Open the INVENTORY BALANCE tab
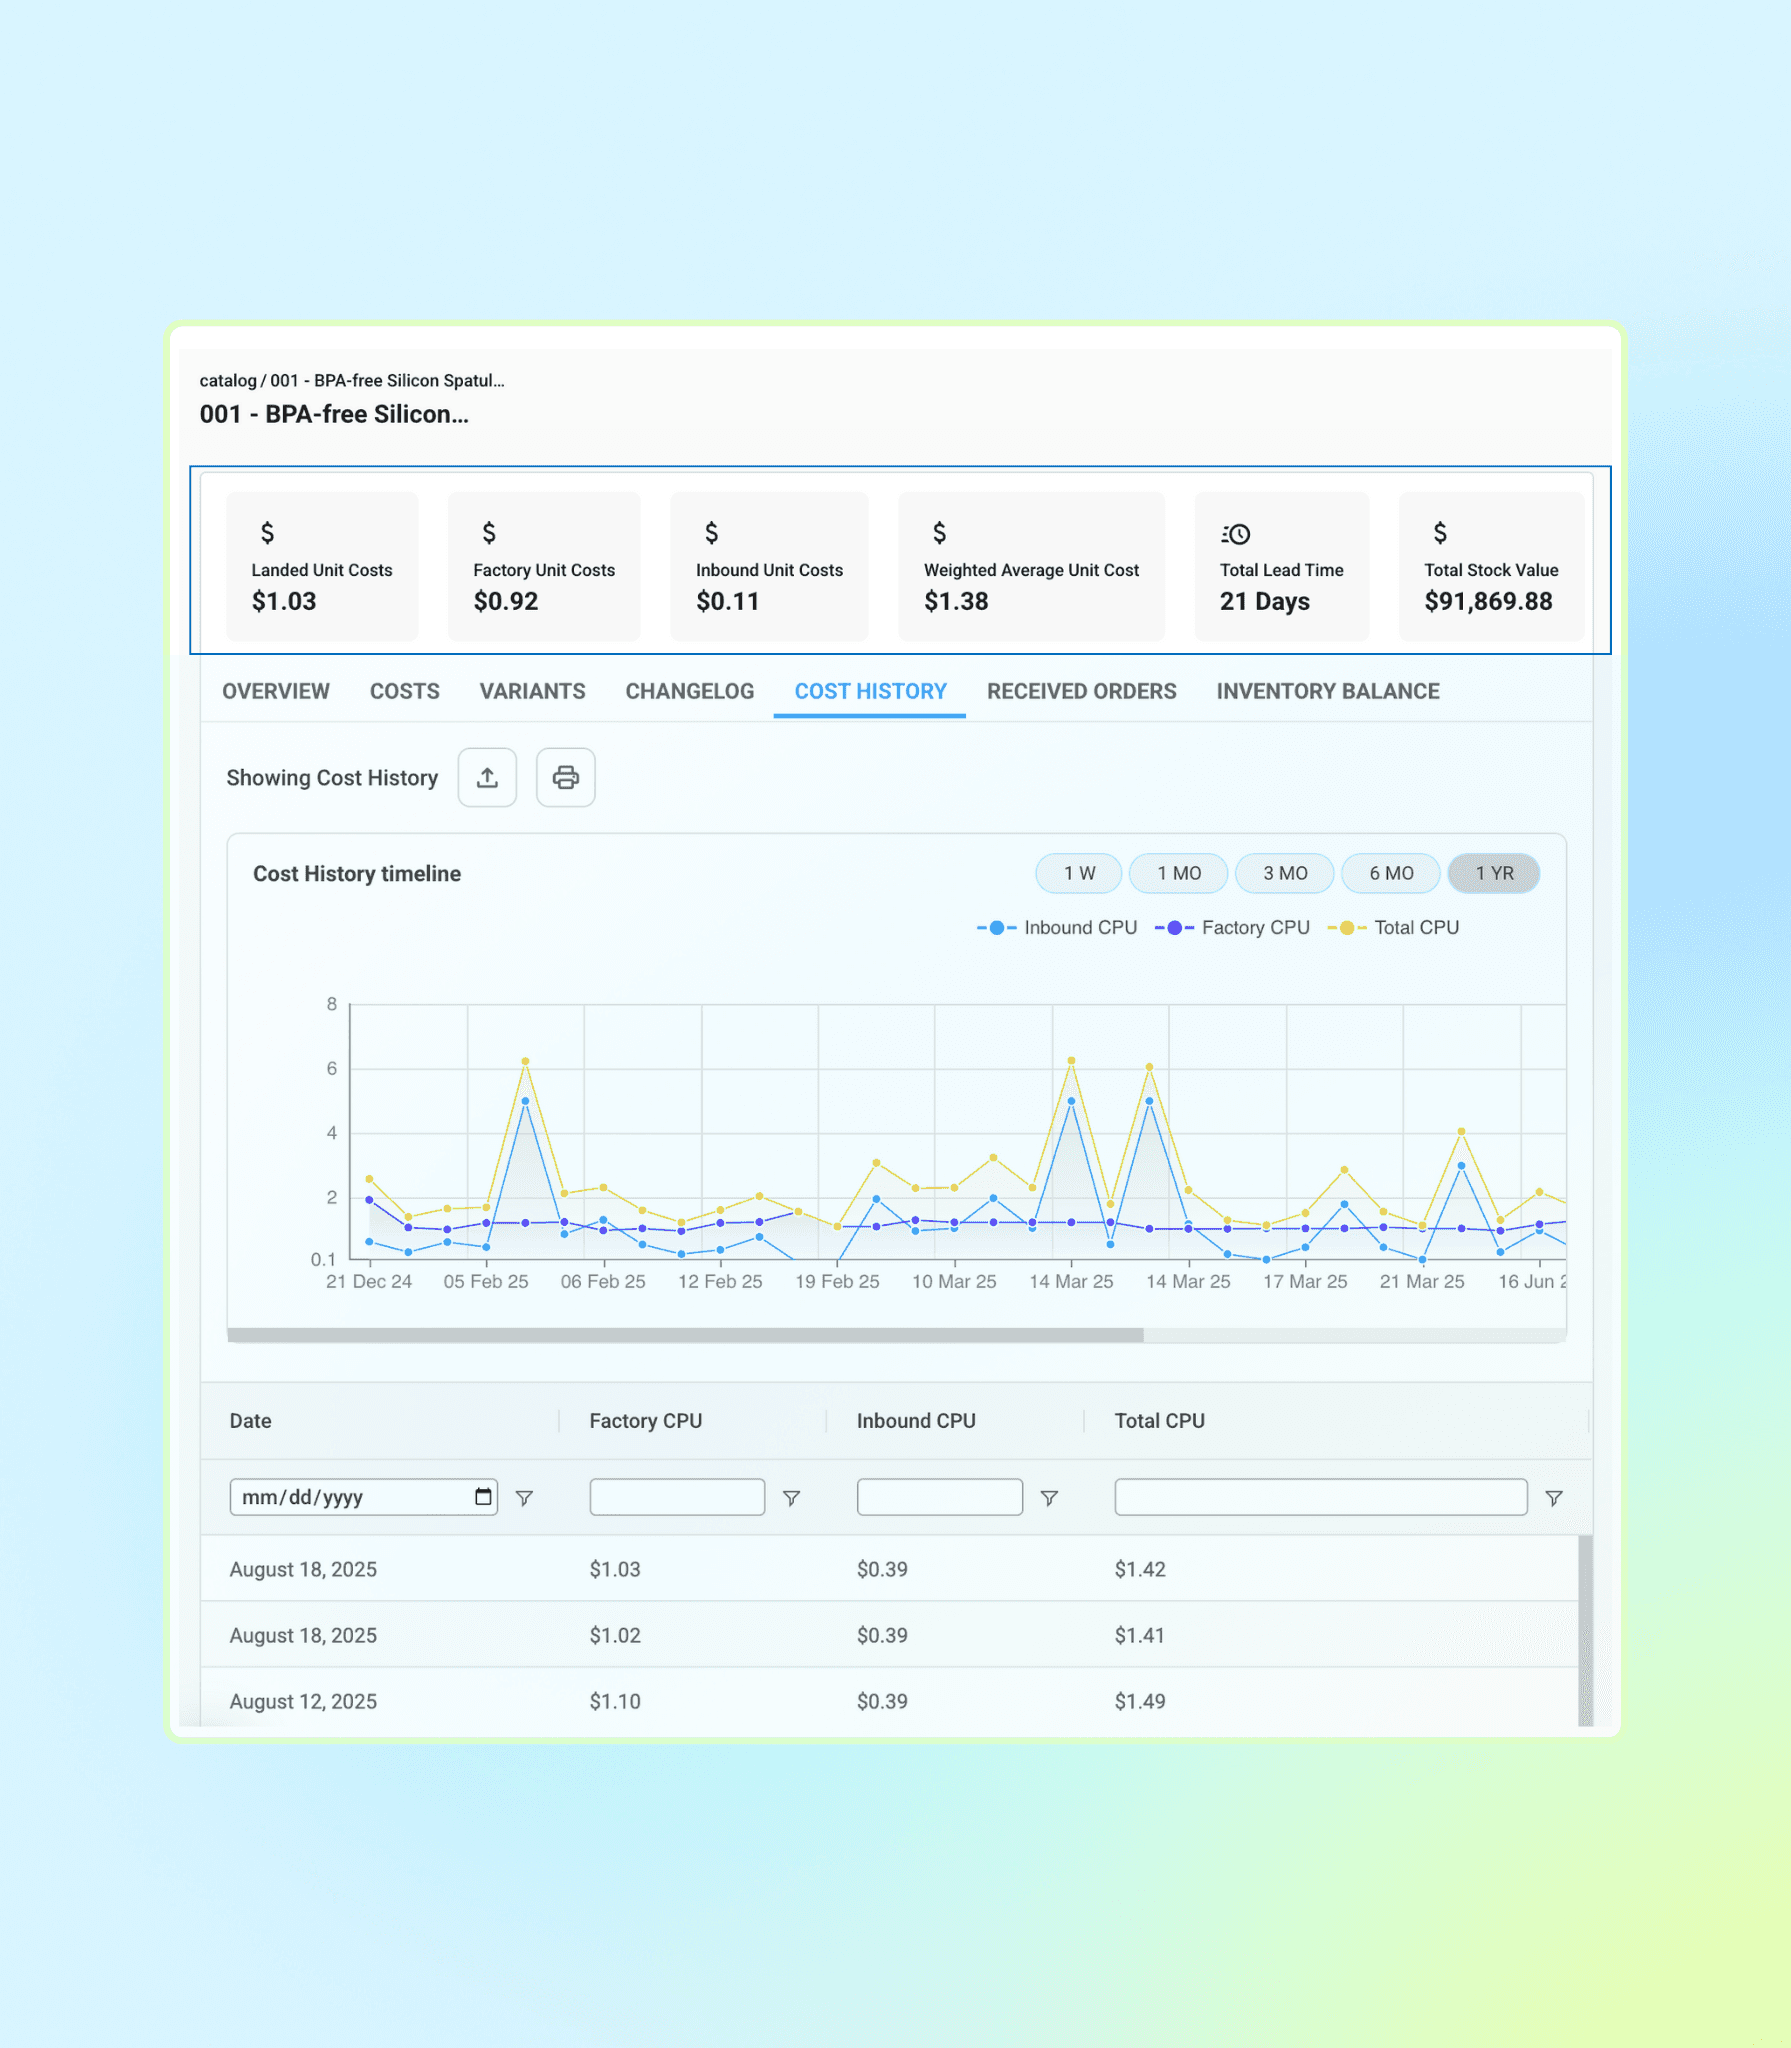 [1328, 691]
